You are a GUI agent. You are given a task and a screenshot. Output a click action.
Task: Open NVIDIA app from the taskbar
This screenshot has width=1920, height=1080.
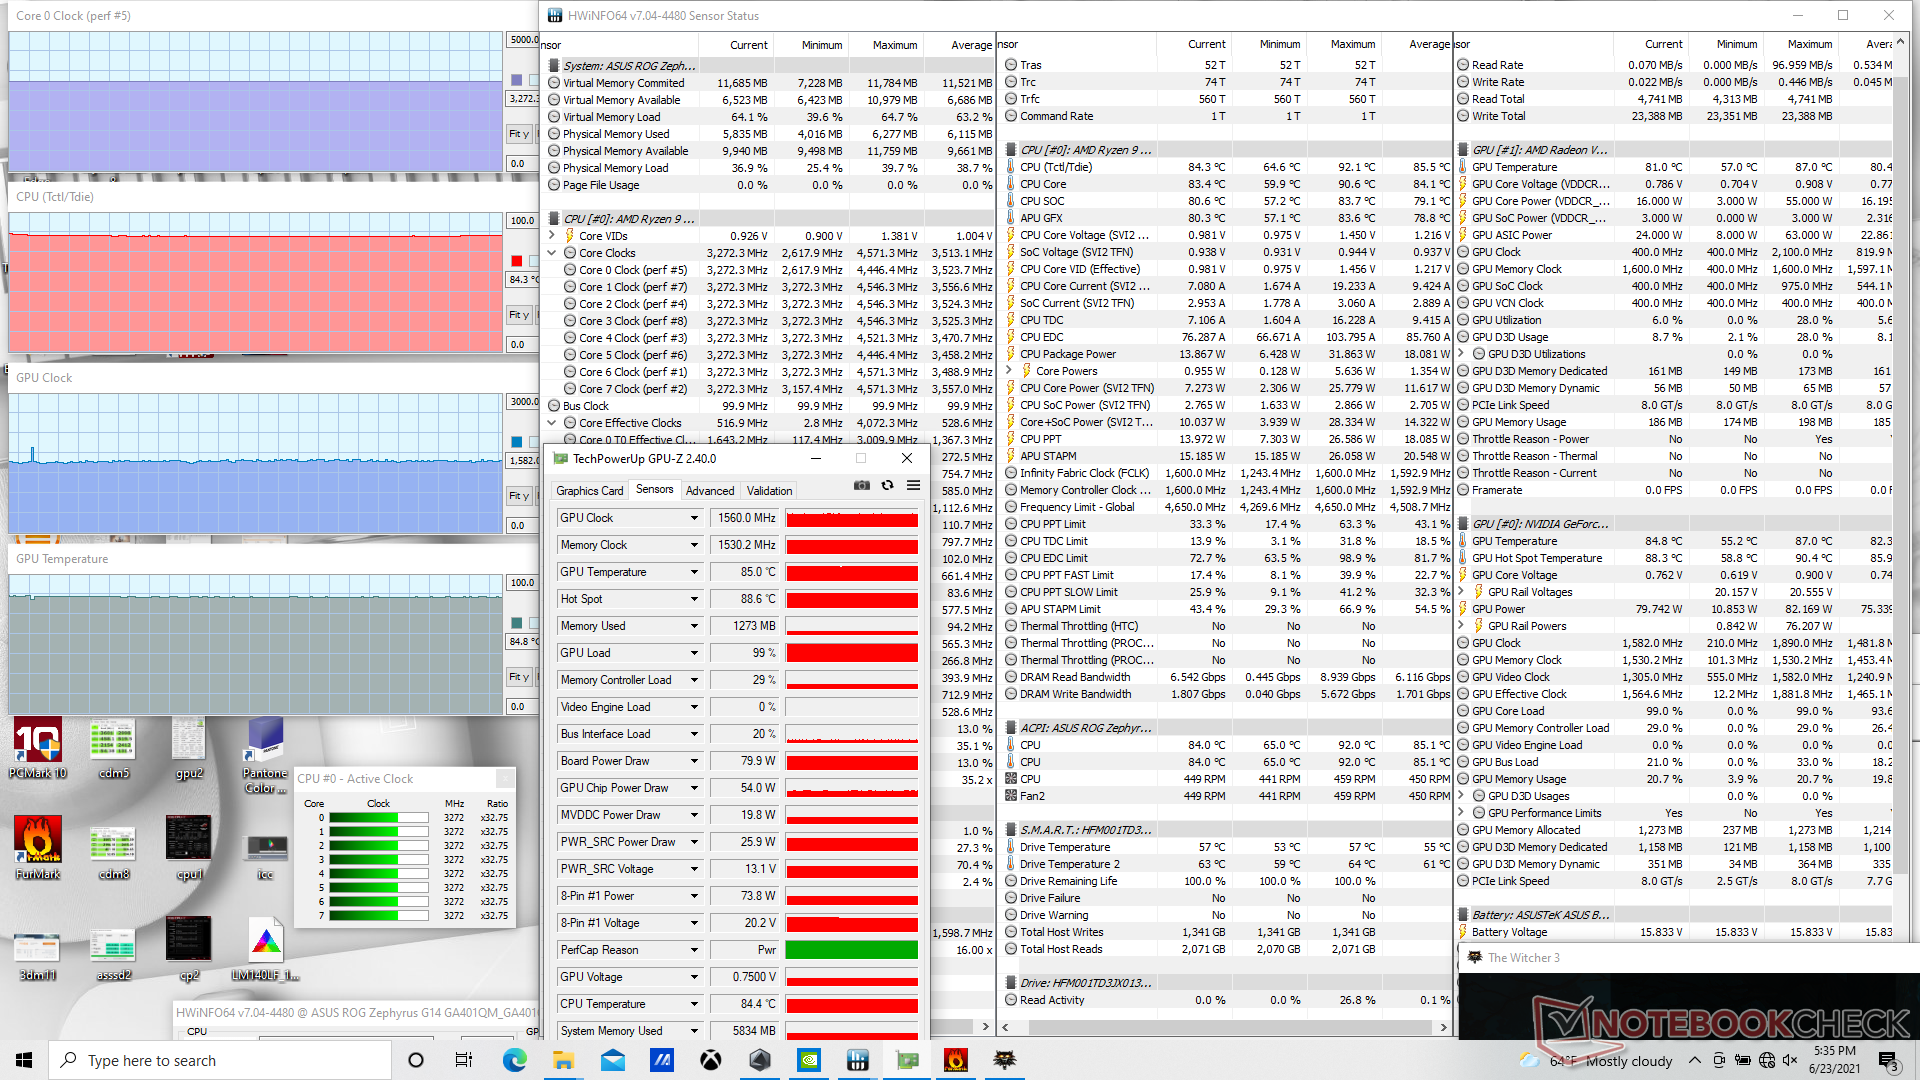coord(809,1060)
